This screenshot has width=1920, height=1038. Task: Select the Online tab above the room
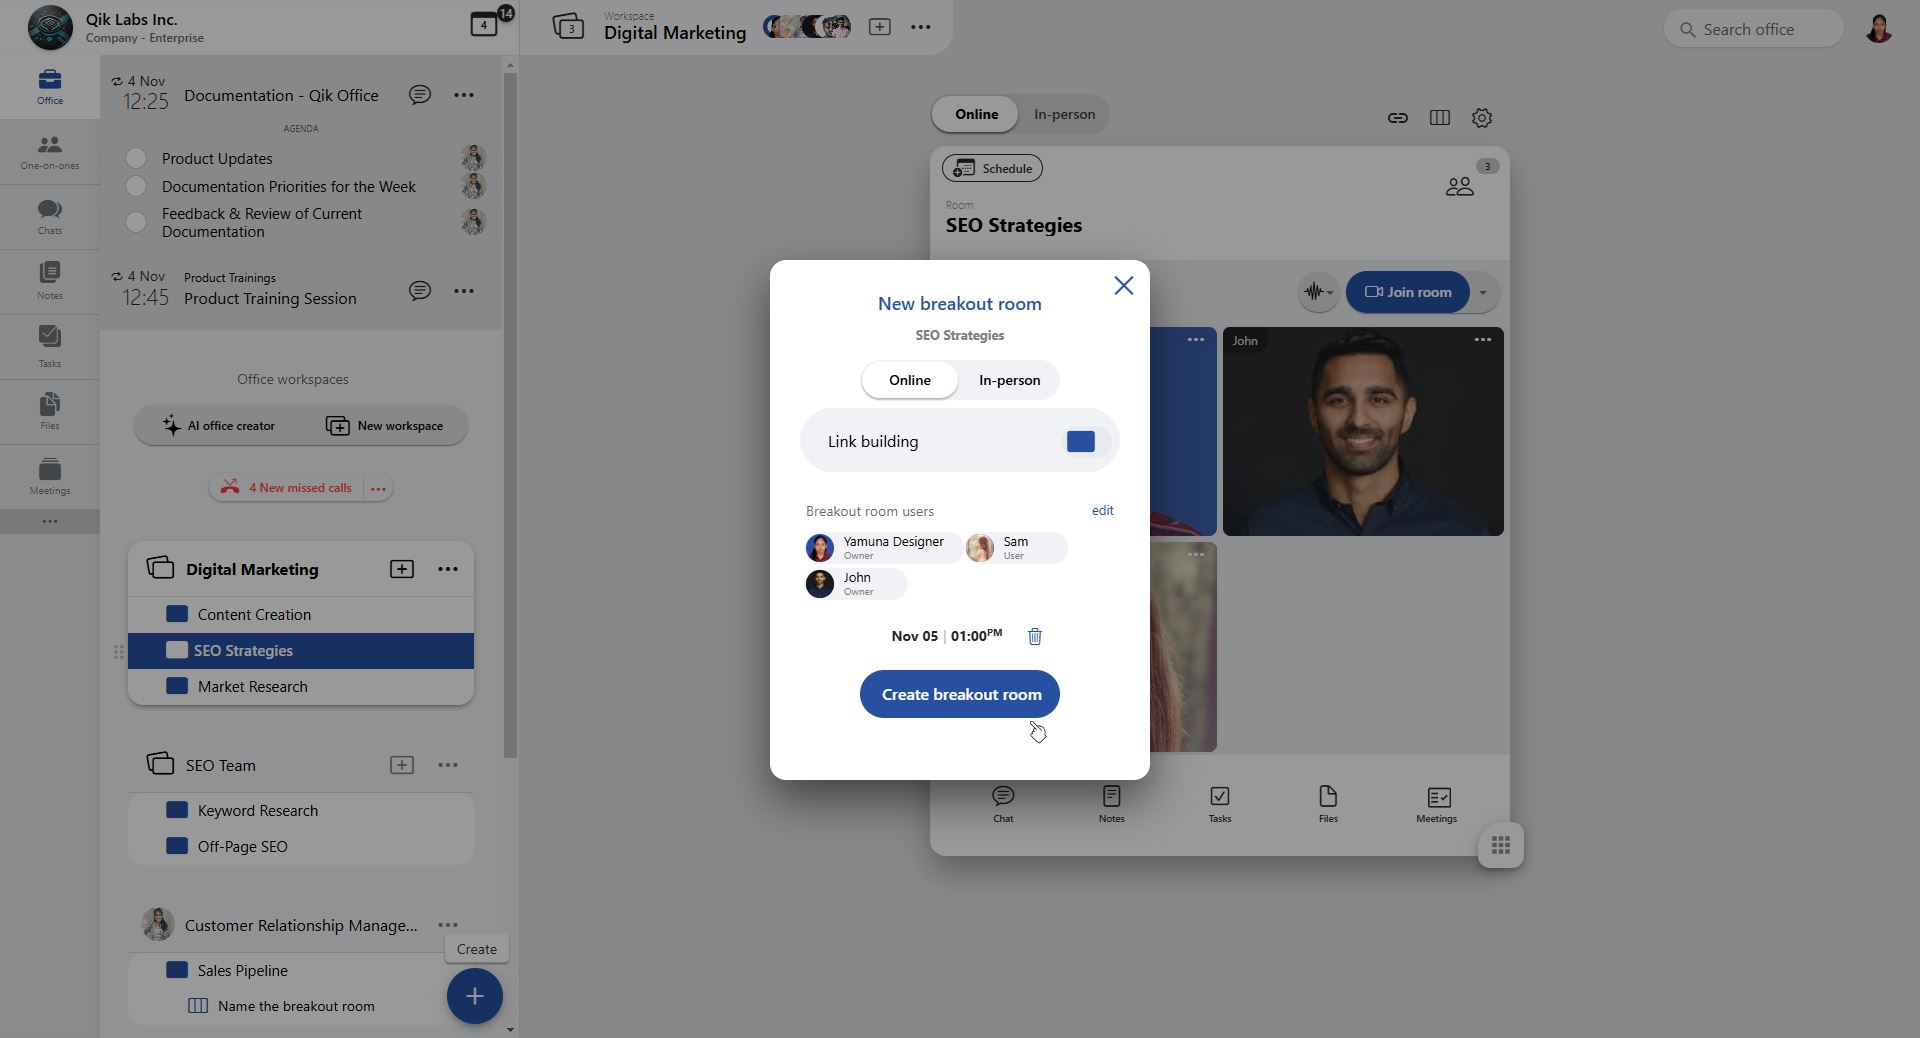976,114
